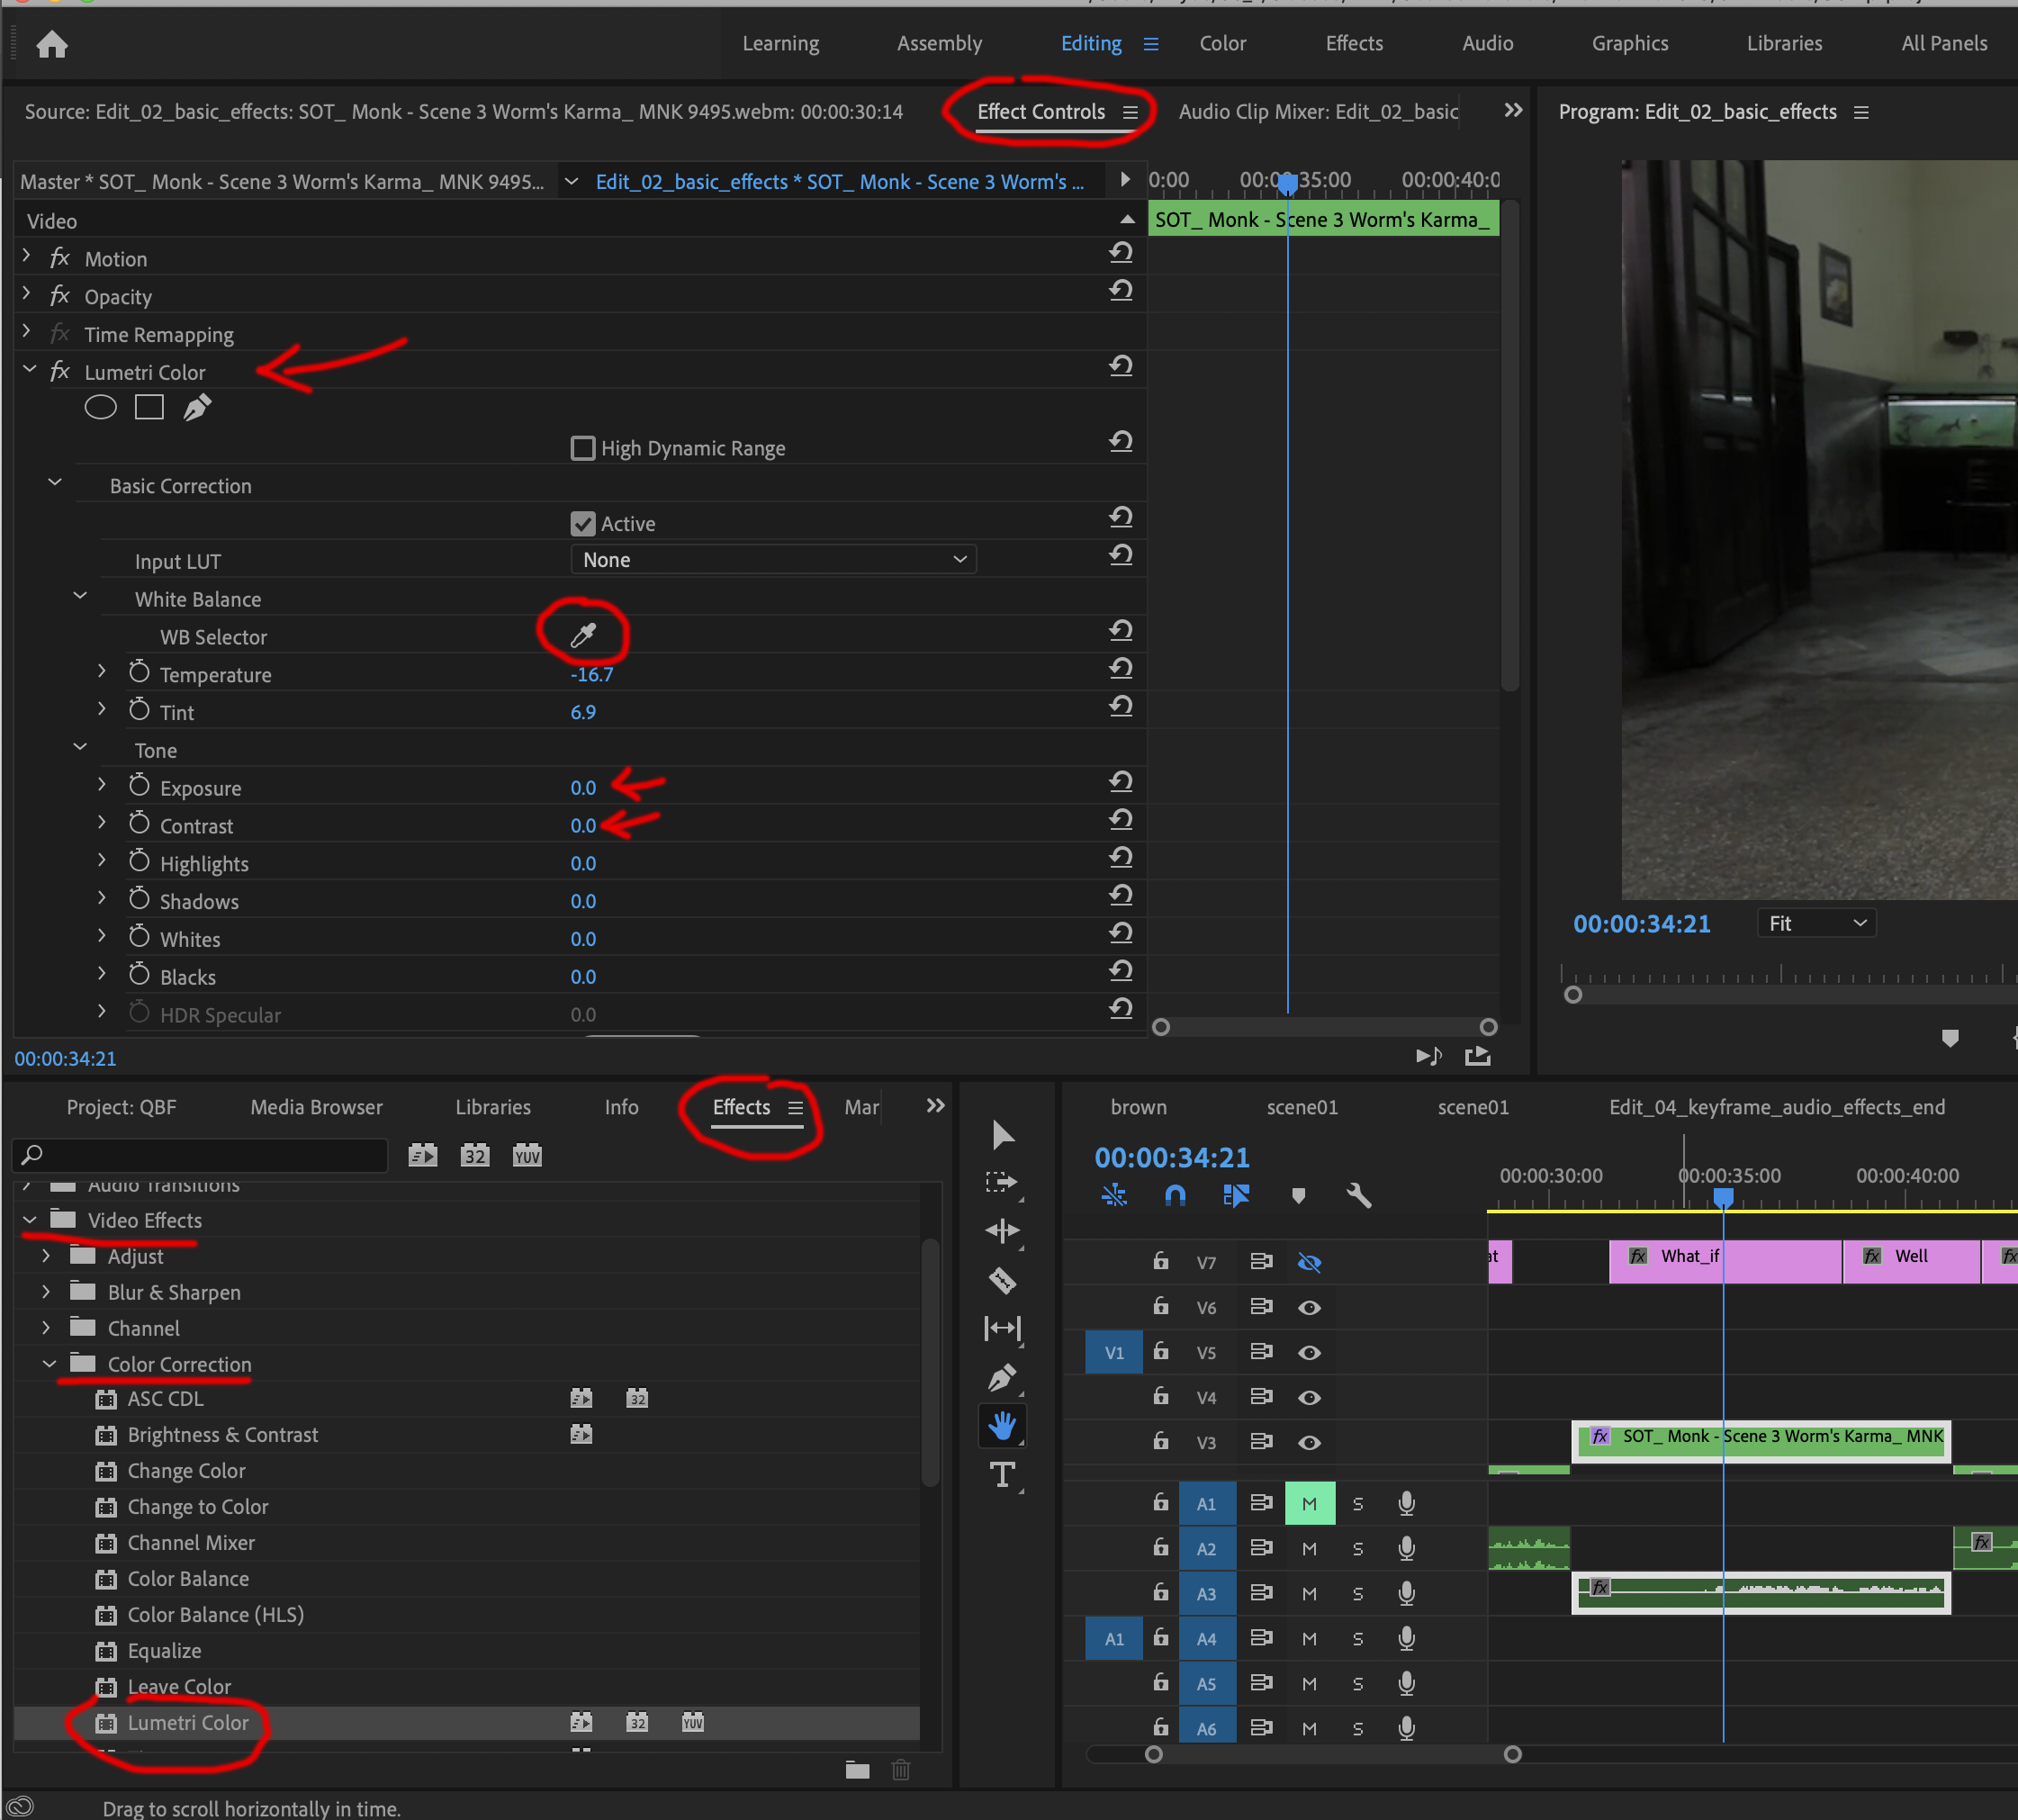Viewport: 2018px width, 1820px height.
Task: Open the Fit zoom level dropdown
Action: 1816,923
